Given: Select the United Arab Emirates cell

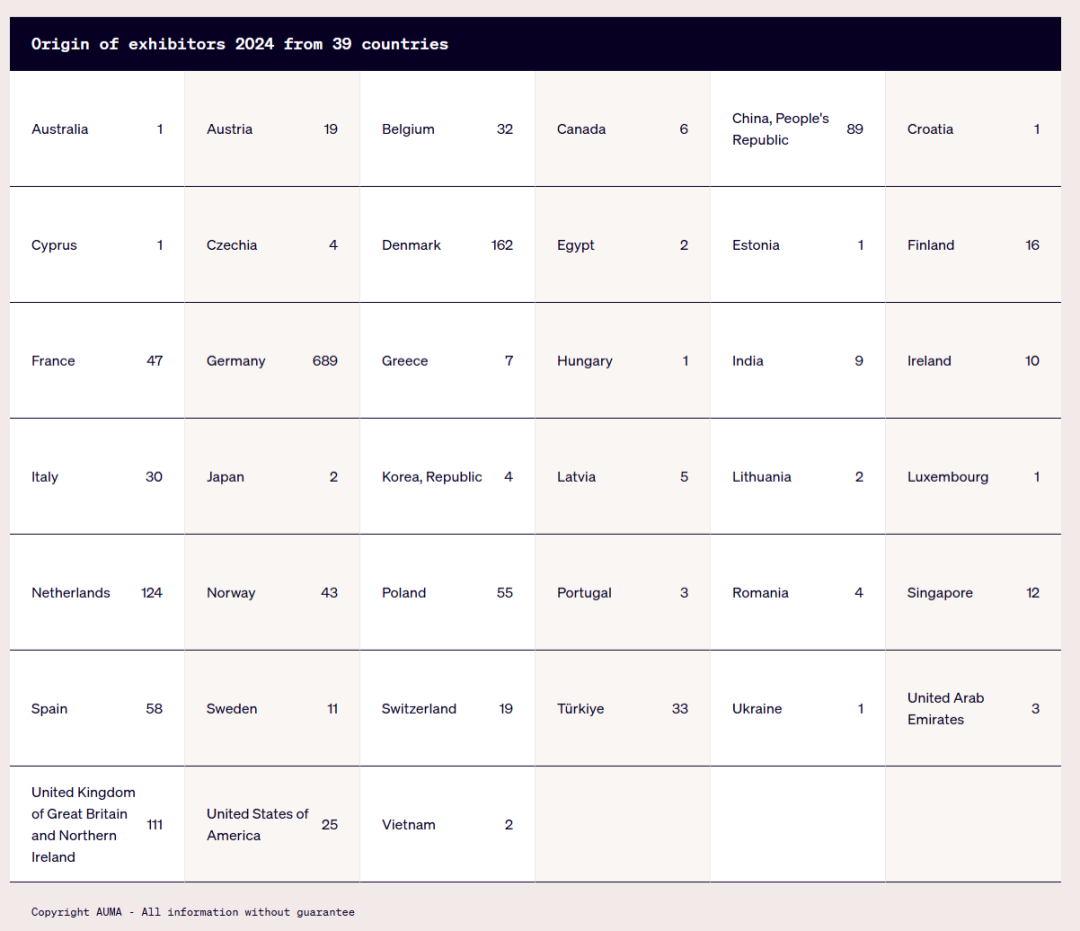Looking at the screenshot, I should 972,709.
